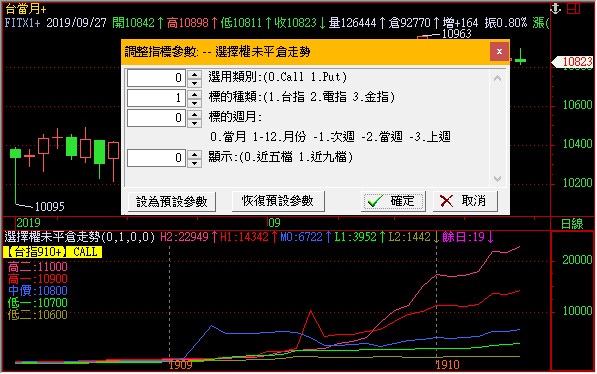This screenshot has height=374, width=597.
Task: Increase the 選用類別 value with up arrow
Action: point(195,74)
